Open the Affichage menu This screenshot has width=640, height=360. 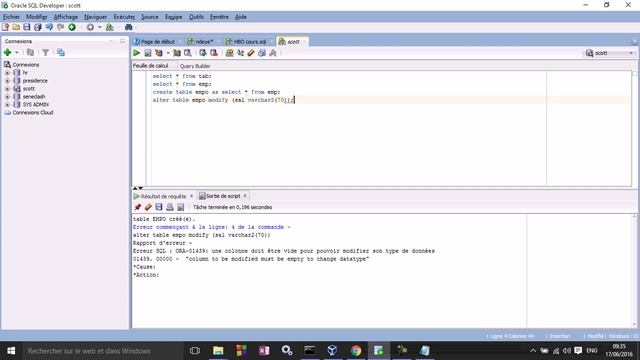pyautogui.click(x=66, y=17)
